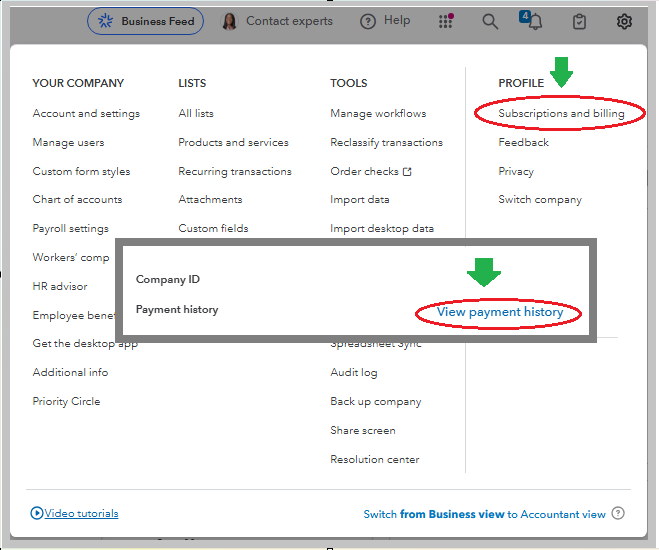Click the Company ID label
Viewport: 659px width, 550px height.
pyautogui.click(x=168, y=279)
